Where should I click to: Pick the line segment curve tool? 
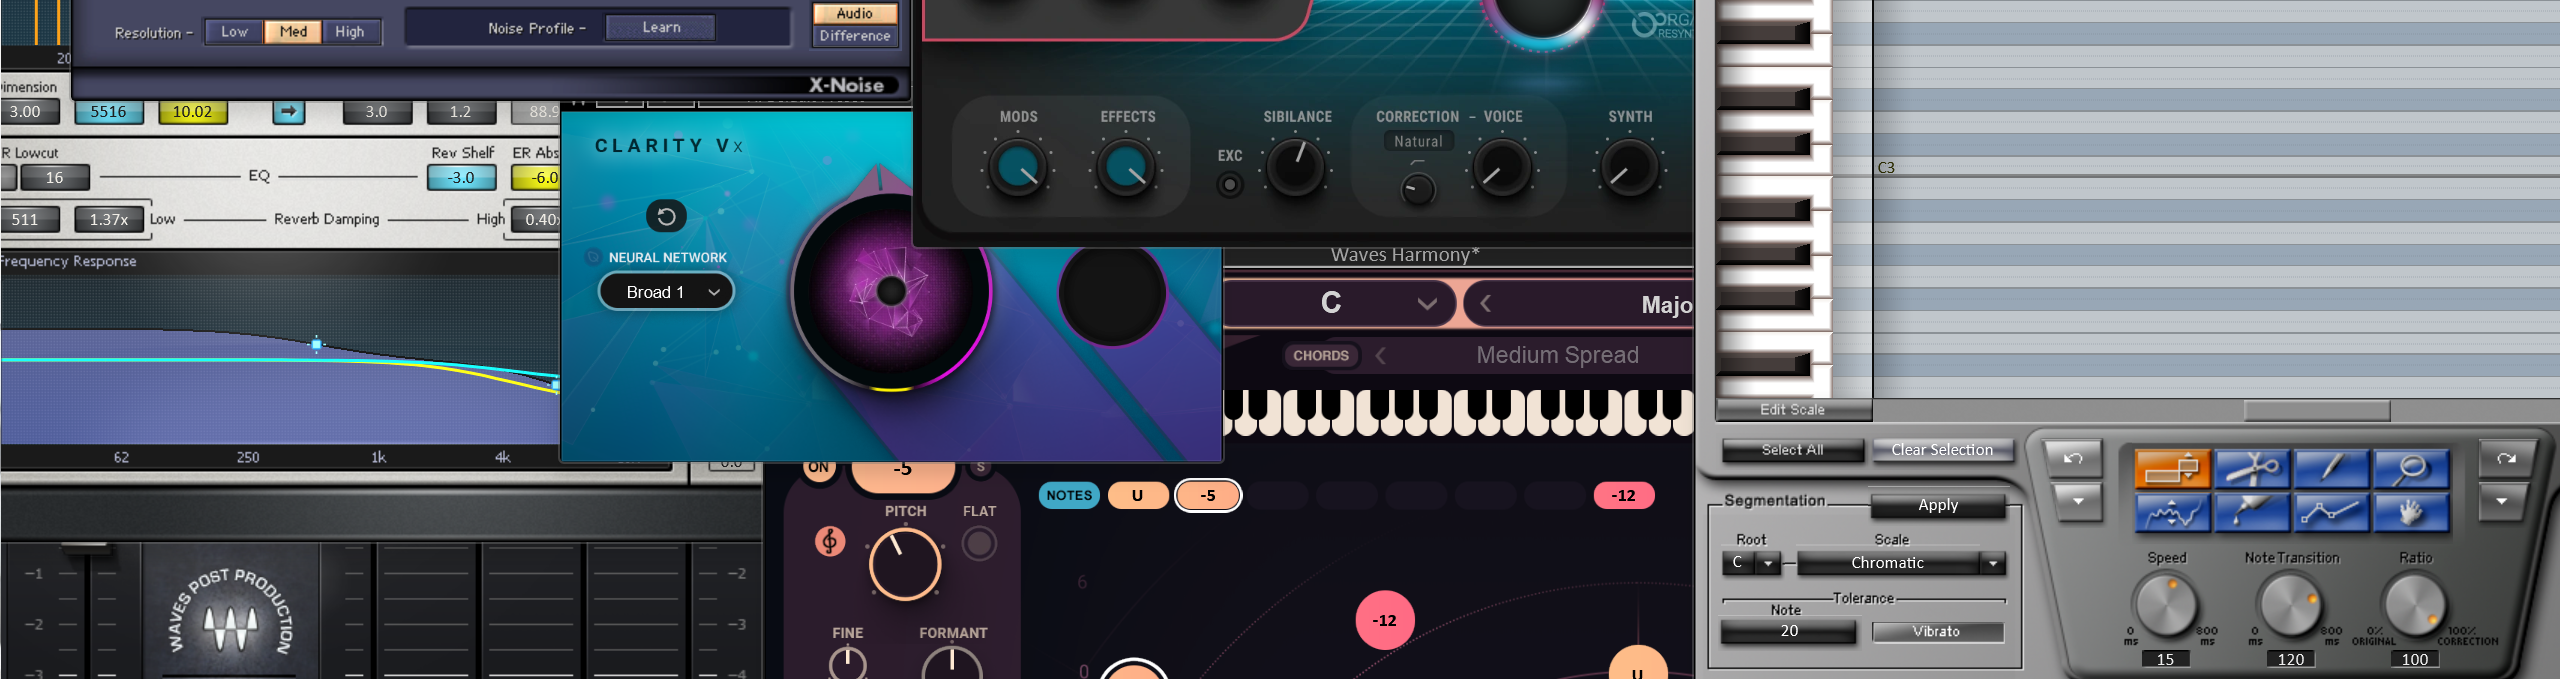click(x=2331, y=513)
